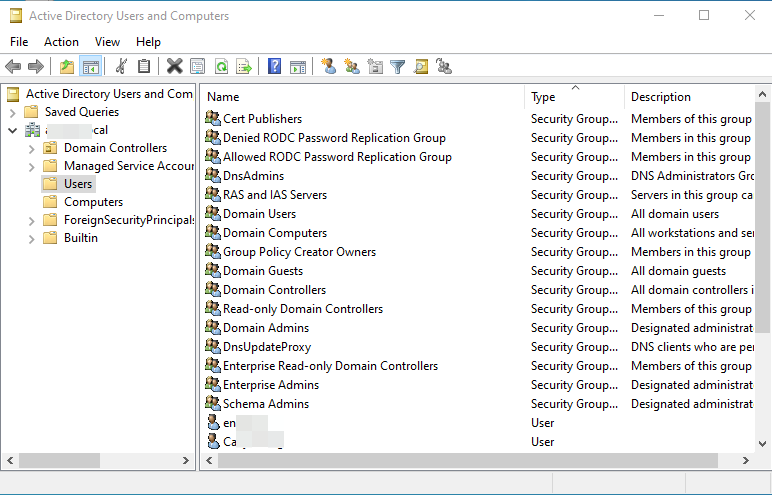Select Allowed RODC Password Replication Group

(x=337, y=157)
